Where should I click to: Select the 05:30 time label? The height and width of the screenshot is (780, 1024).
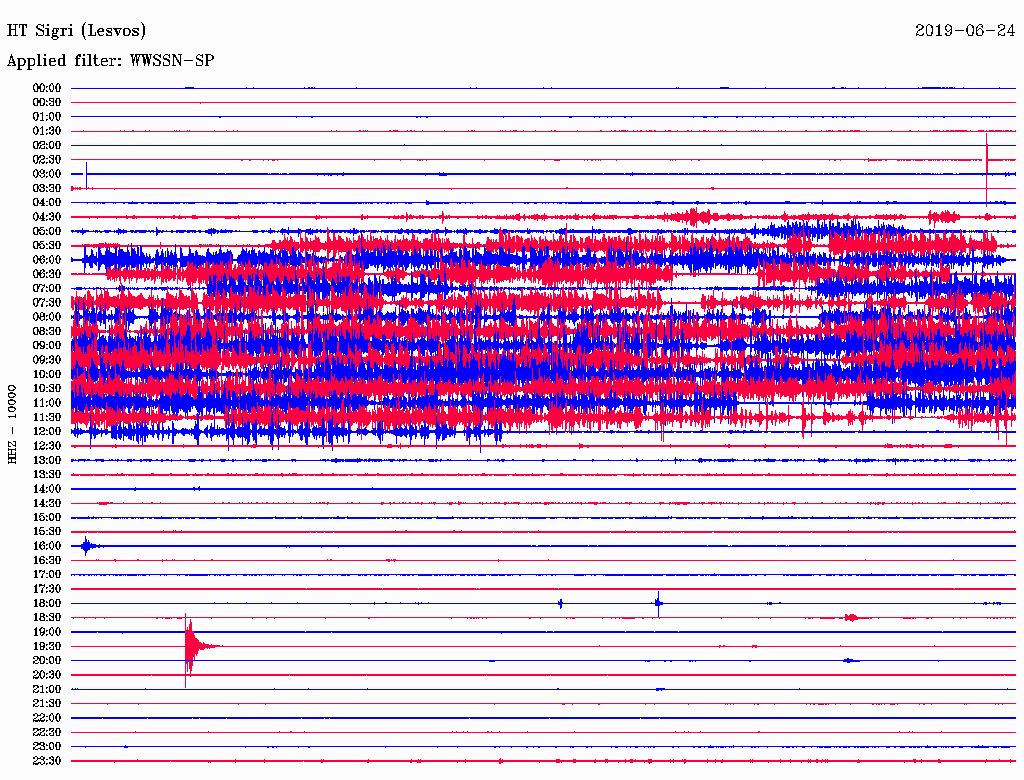click(47, 246)
